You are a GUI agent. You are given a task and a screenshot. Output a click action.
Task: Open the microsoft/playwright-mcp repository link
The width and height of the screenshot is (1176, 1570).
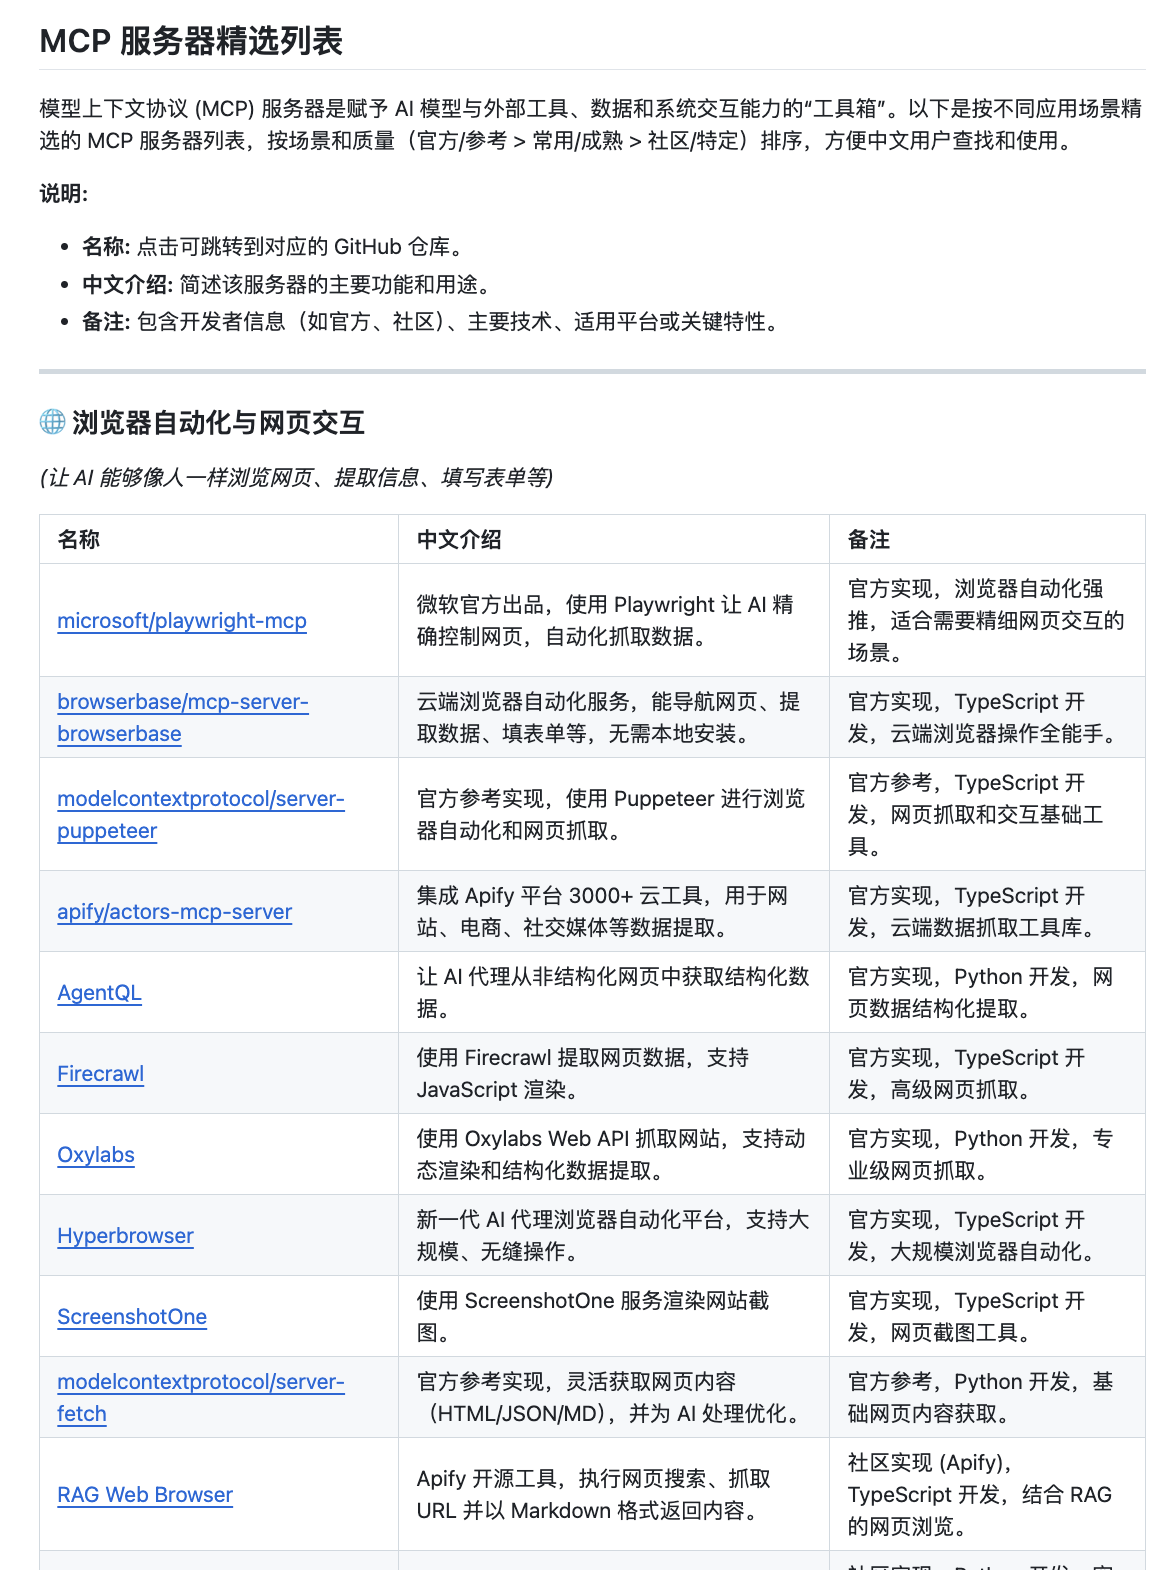182,621
